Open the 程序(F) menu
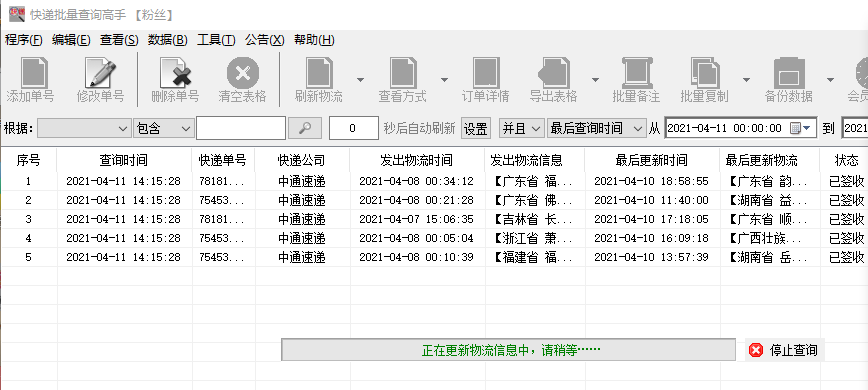This screenshot has height=390, width=868. pyautogui.click(x=24, y=40)
